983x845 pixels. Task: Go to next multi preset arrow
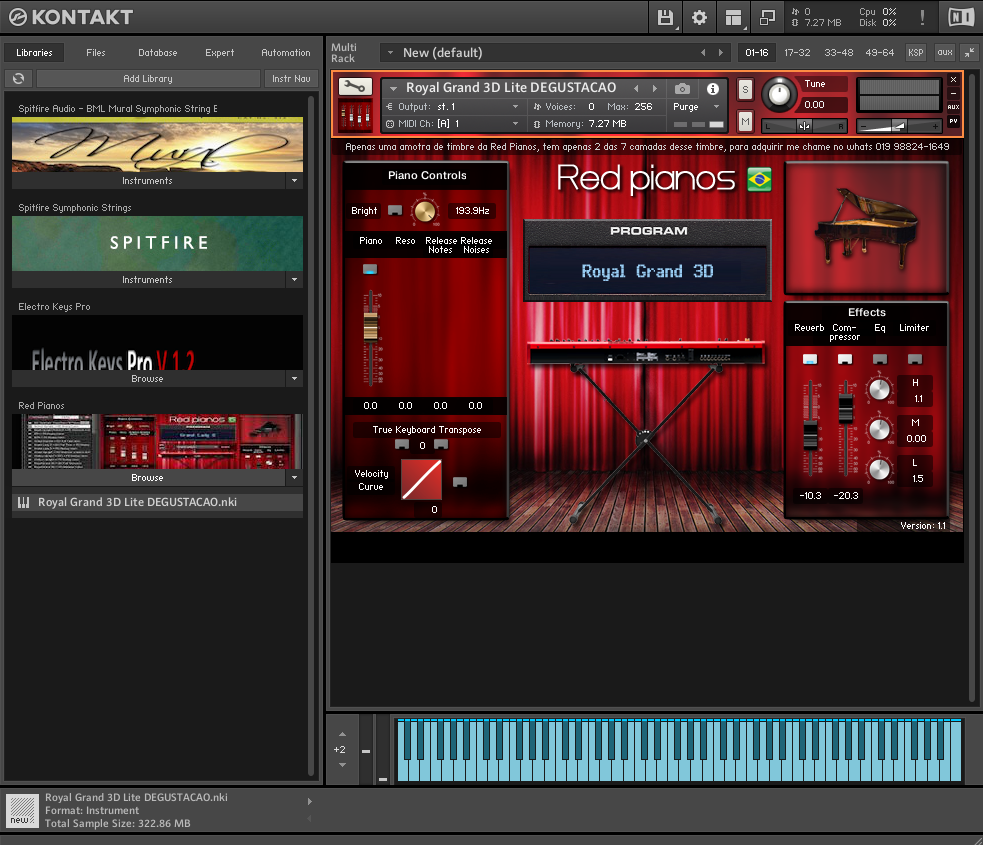[x=721, y=53]
